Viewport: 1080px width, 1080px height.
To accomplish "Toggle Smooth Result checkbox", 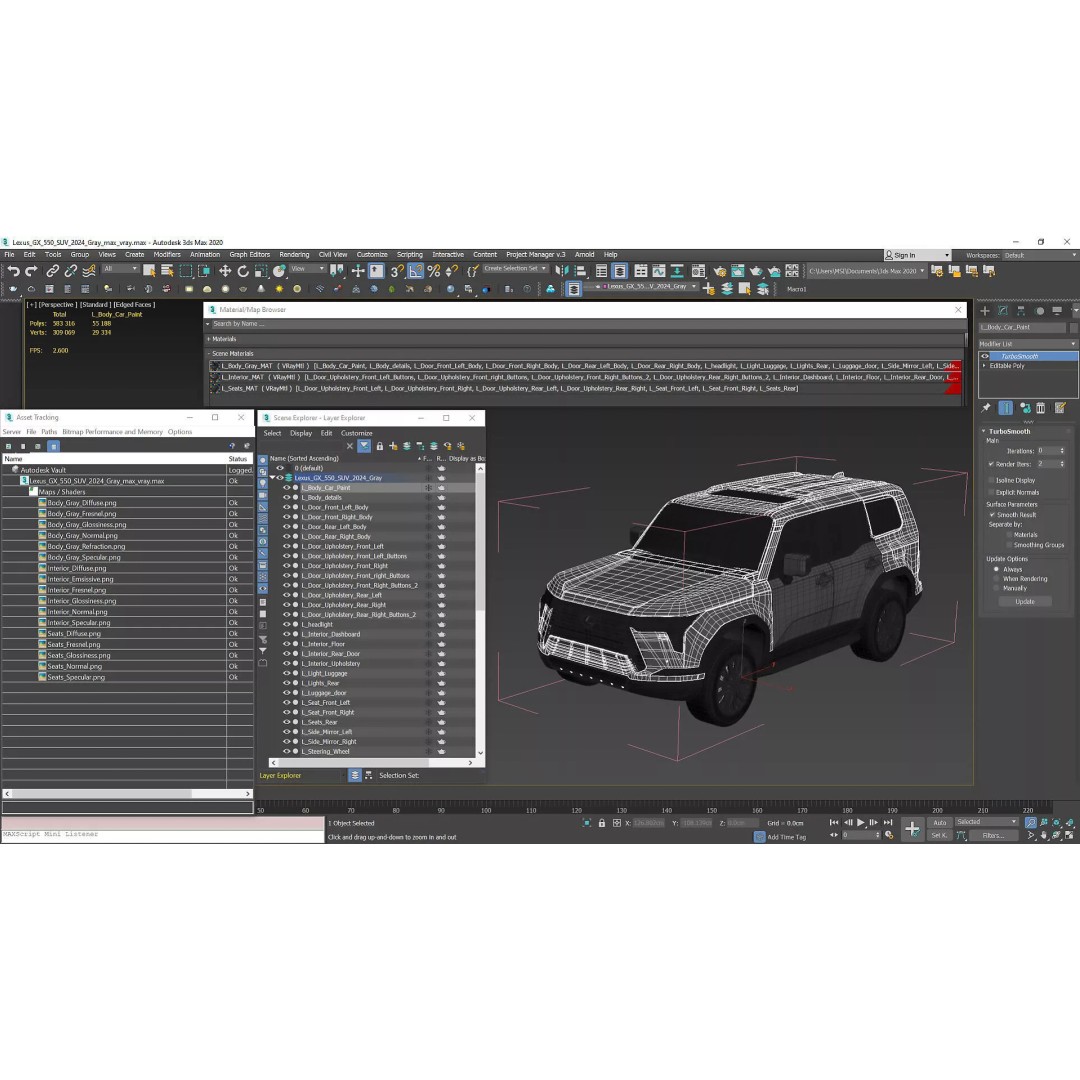I will [x=992, y=515].
